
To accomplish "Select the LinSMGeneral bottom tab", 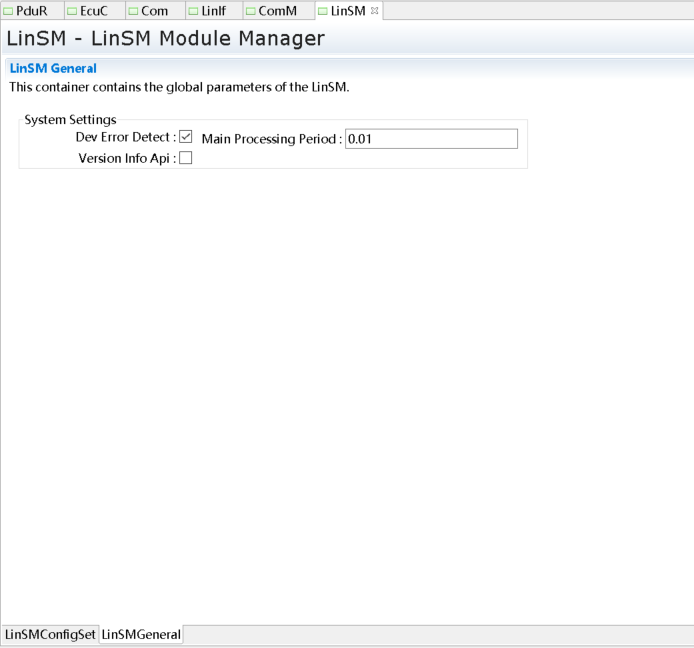I will pos(141,635).
